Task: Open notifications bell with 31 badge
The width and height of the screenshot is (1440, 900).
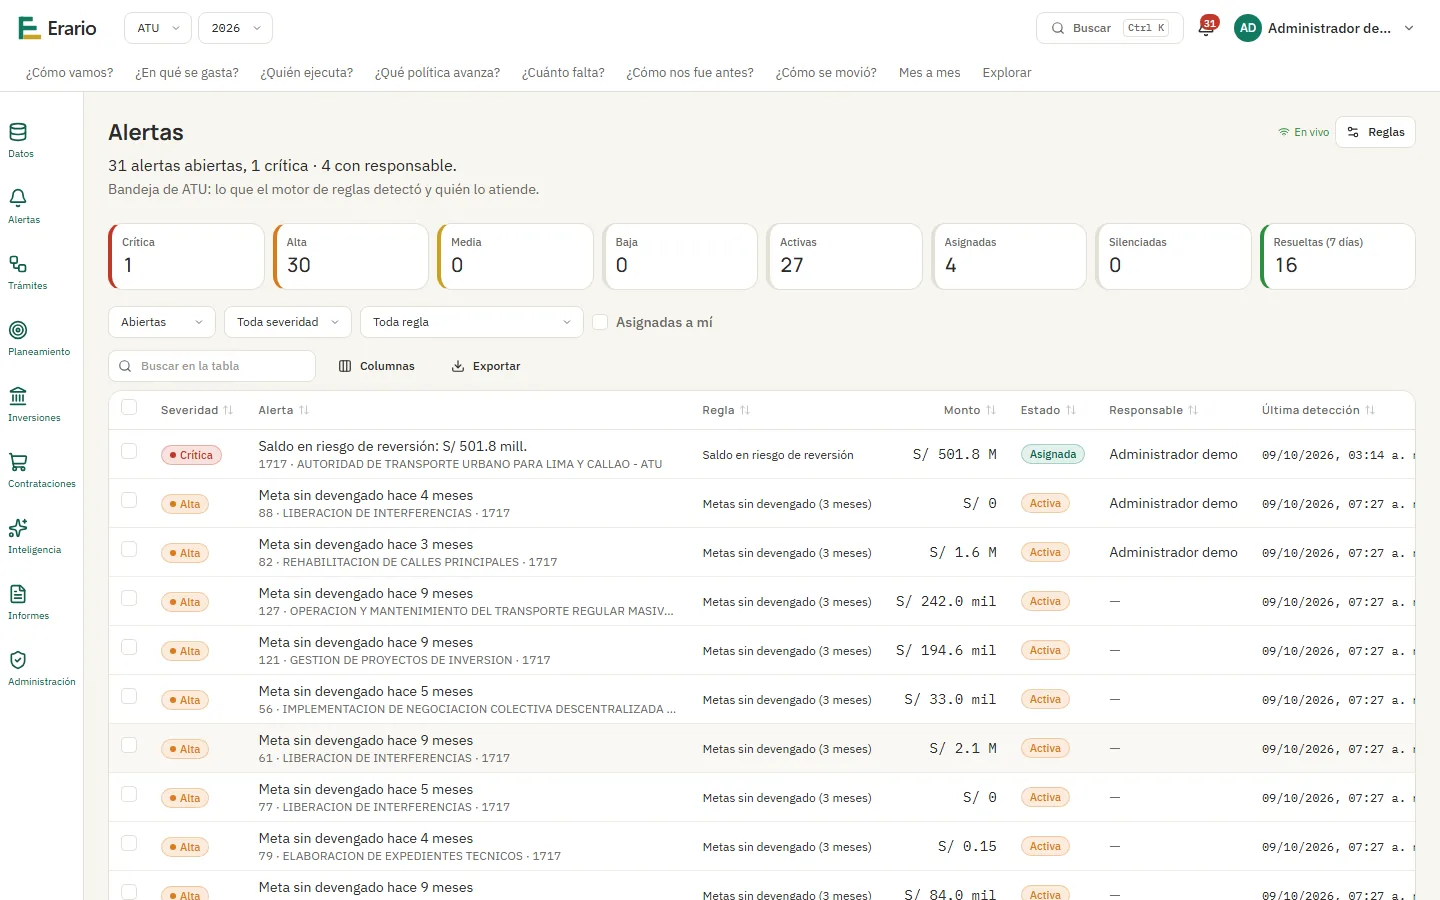Action: (1207, 28)
